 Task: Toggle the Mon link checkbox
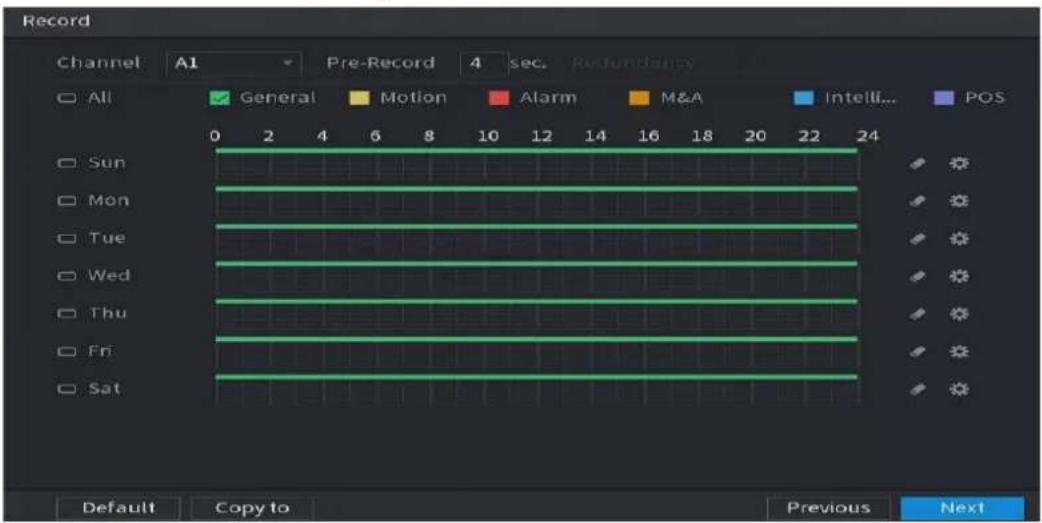point(66,201)
